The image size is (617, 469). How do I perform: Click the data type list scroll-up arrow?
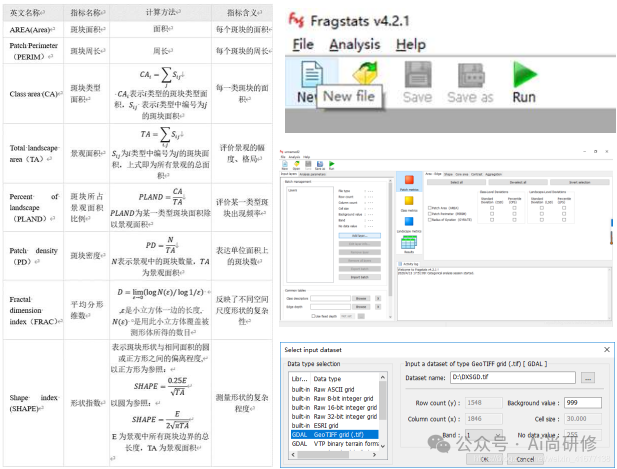[x=382, y=377]
